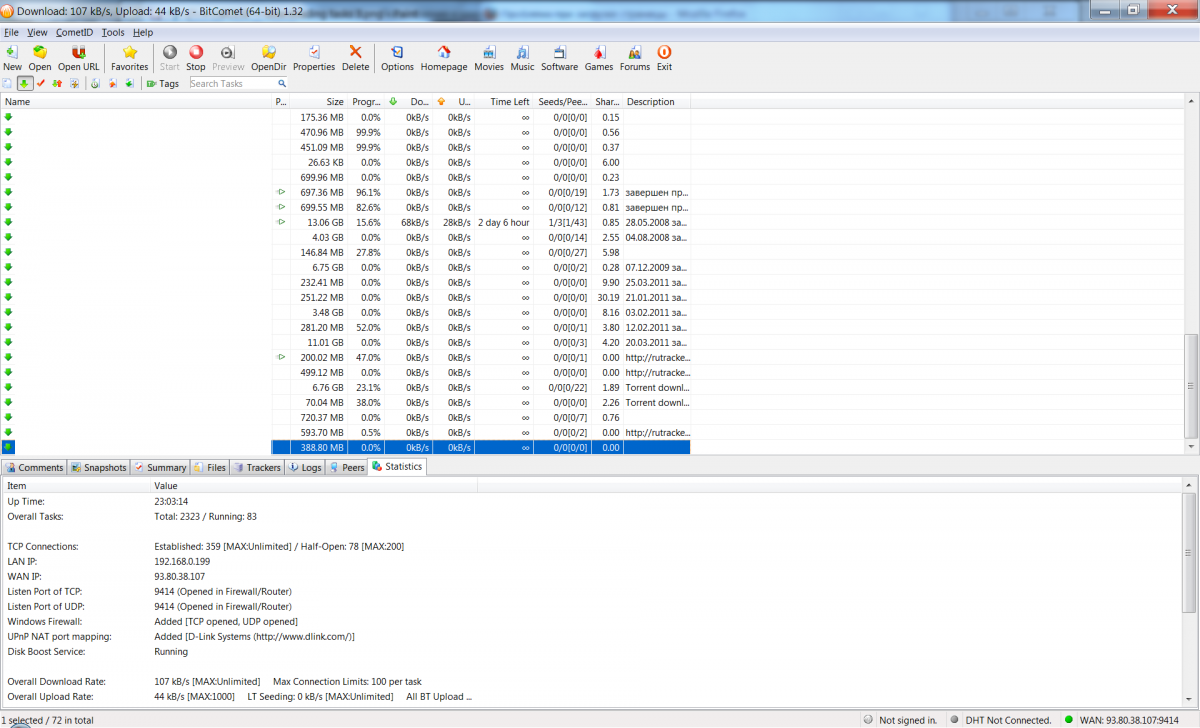
Task: Open task Properties from the toolbar
Action: tap(314, 52)
